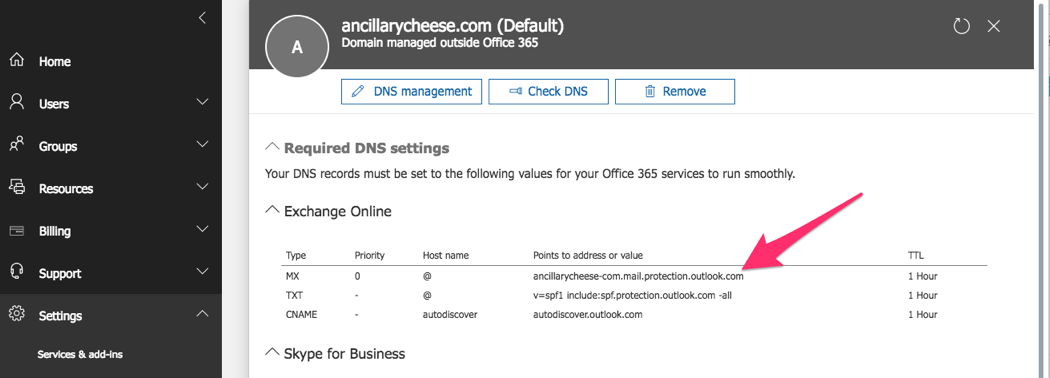Open Services & add-ins submenu item
This screenshot has width=1050, height=378.
(80, 355)
